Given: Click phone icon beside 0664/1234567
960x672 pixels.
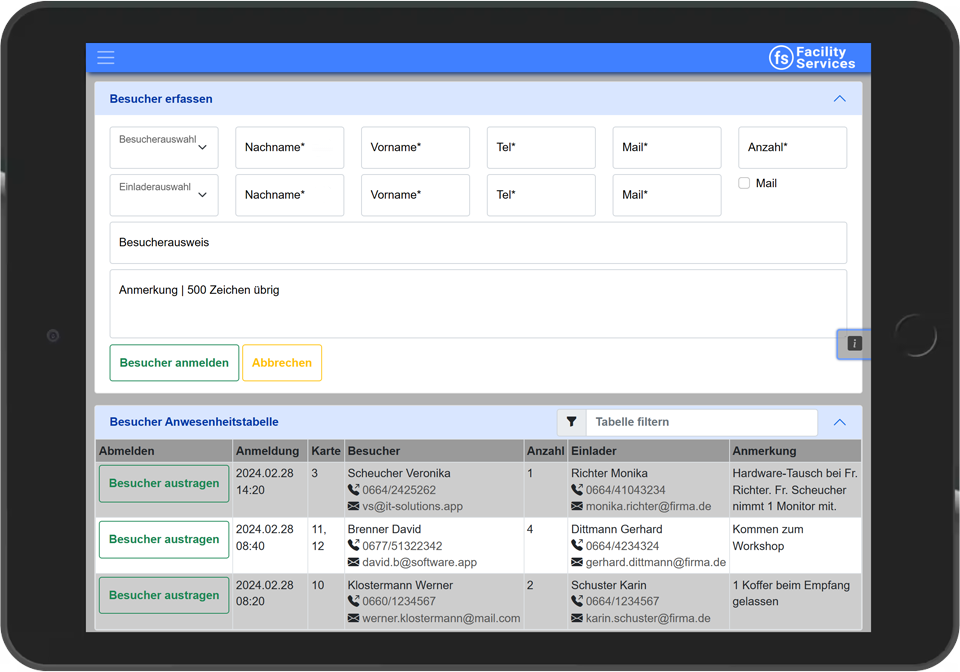Looking at the screenshot, I should click(577, 601).
